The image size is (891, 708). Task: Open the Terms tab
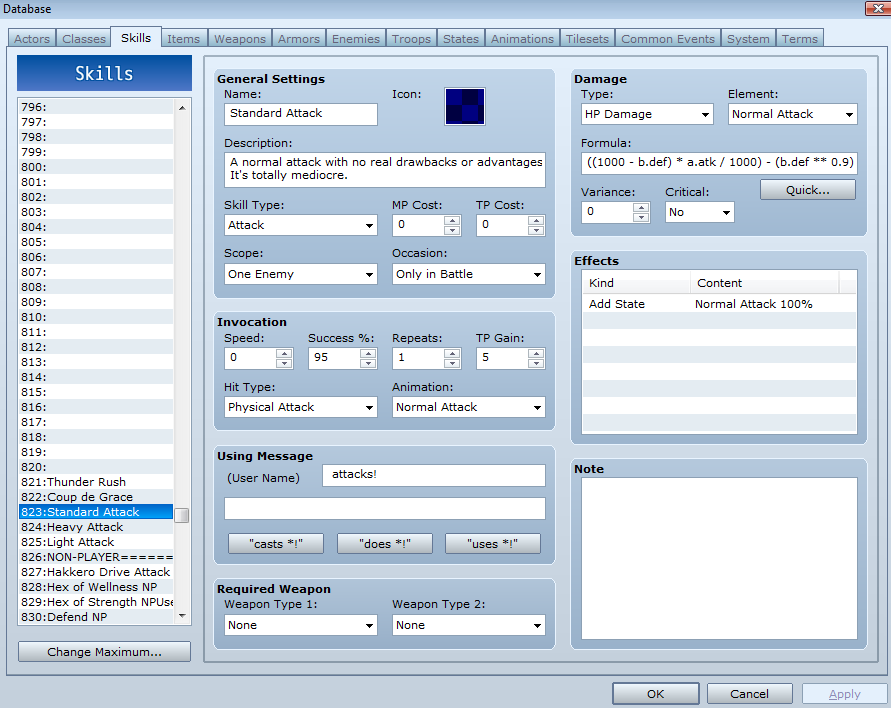(800, 39)
